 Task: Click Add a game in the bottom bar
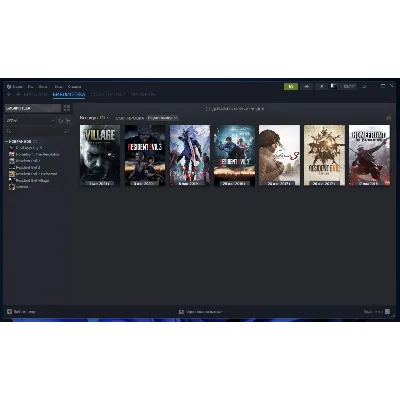pos(21,312)
